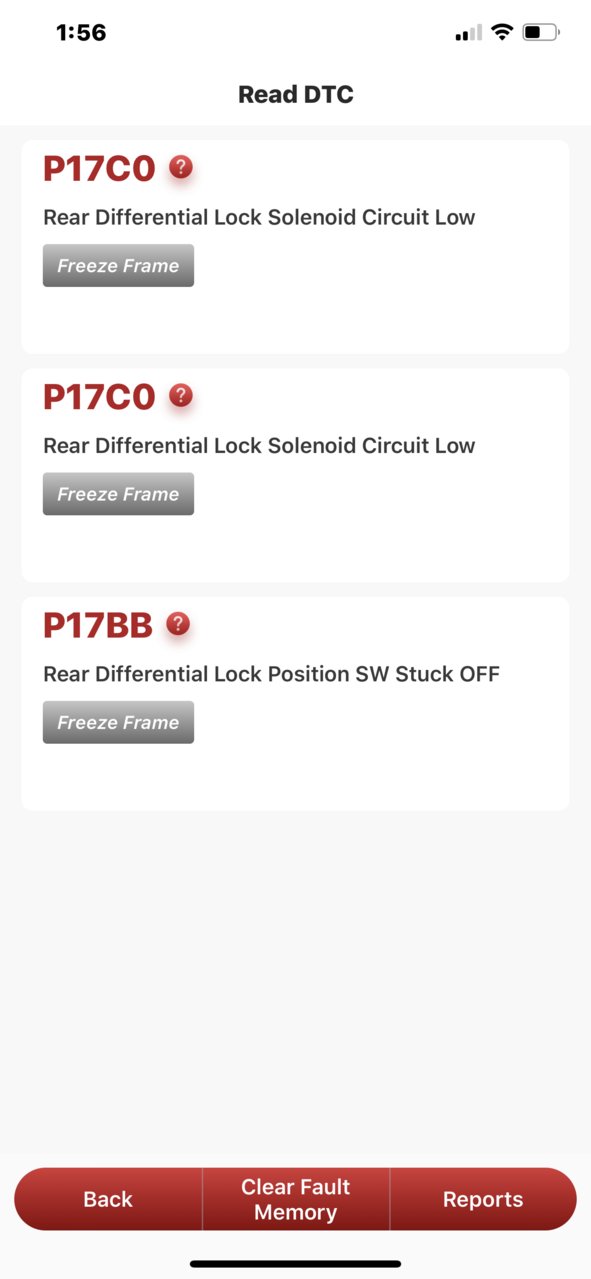Image resolution: width=591 pixels, height=1279 pixels.
Task: Clear Fault Memory
Action: 296,1199
